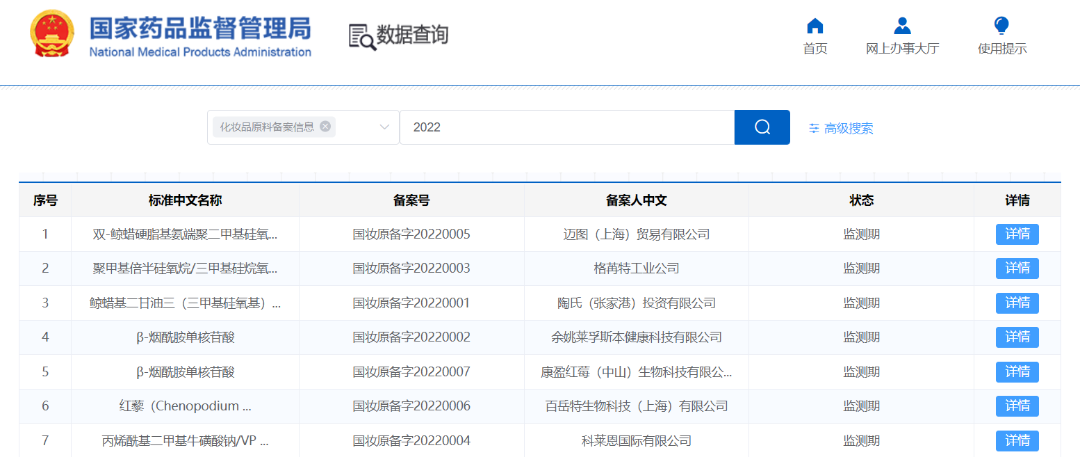Viewport: 1080px width, 457px height.
Task: Click the 状态 column header
Action: [861, 200]
